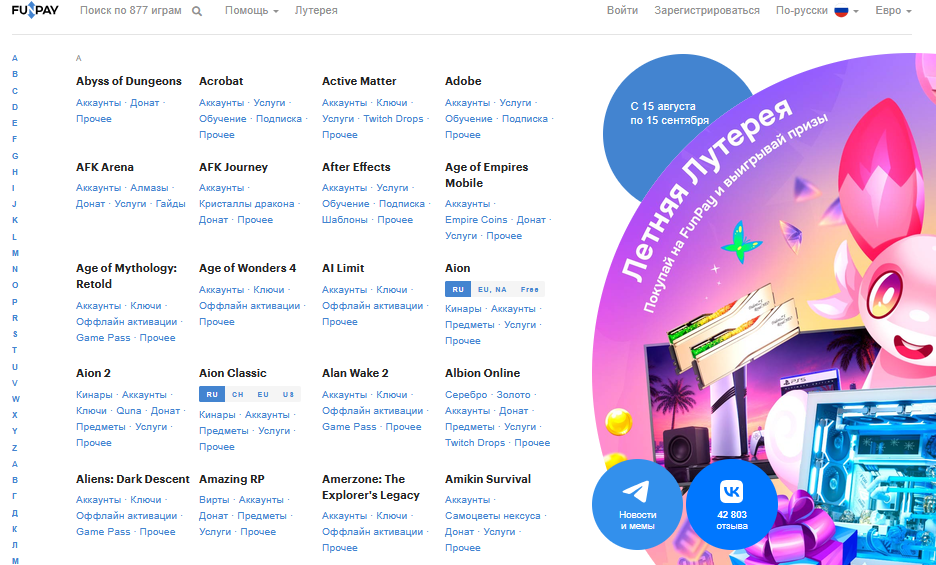This screenshot has height=565, width=936.
Task: Open Донат under Abyss of Dungeons
Action: pyautogui.click(x=144, y=103)
